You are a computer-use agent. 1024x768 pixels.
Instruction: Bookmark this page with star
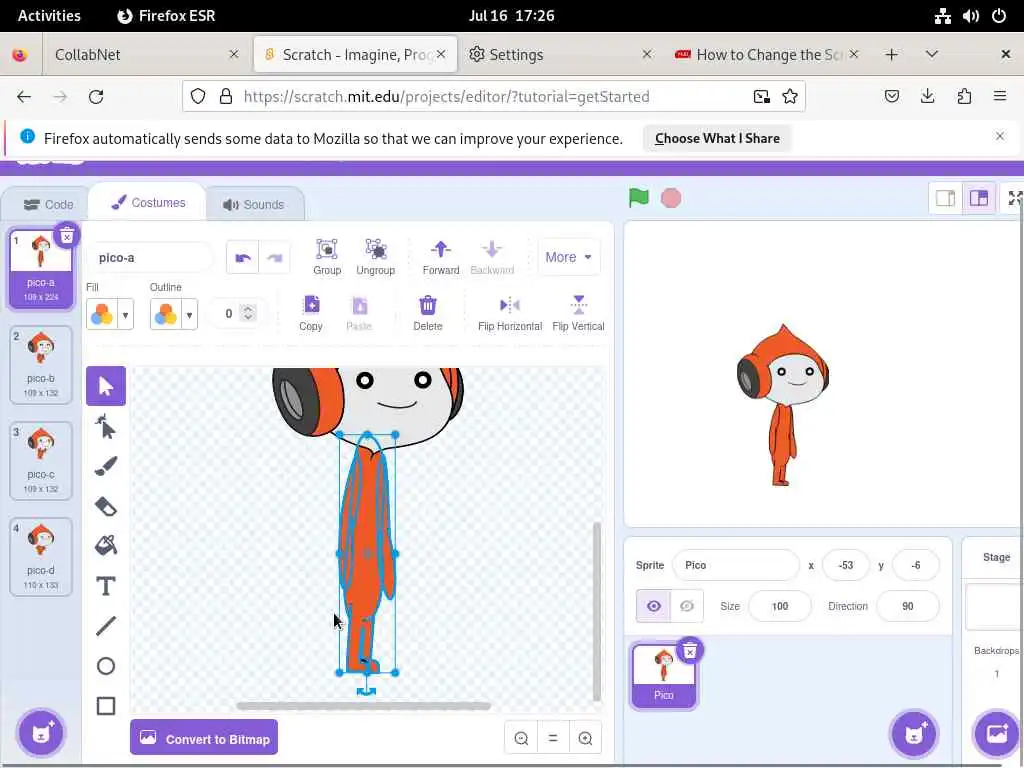click(x=790, y=97)
